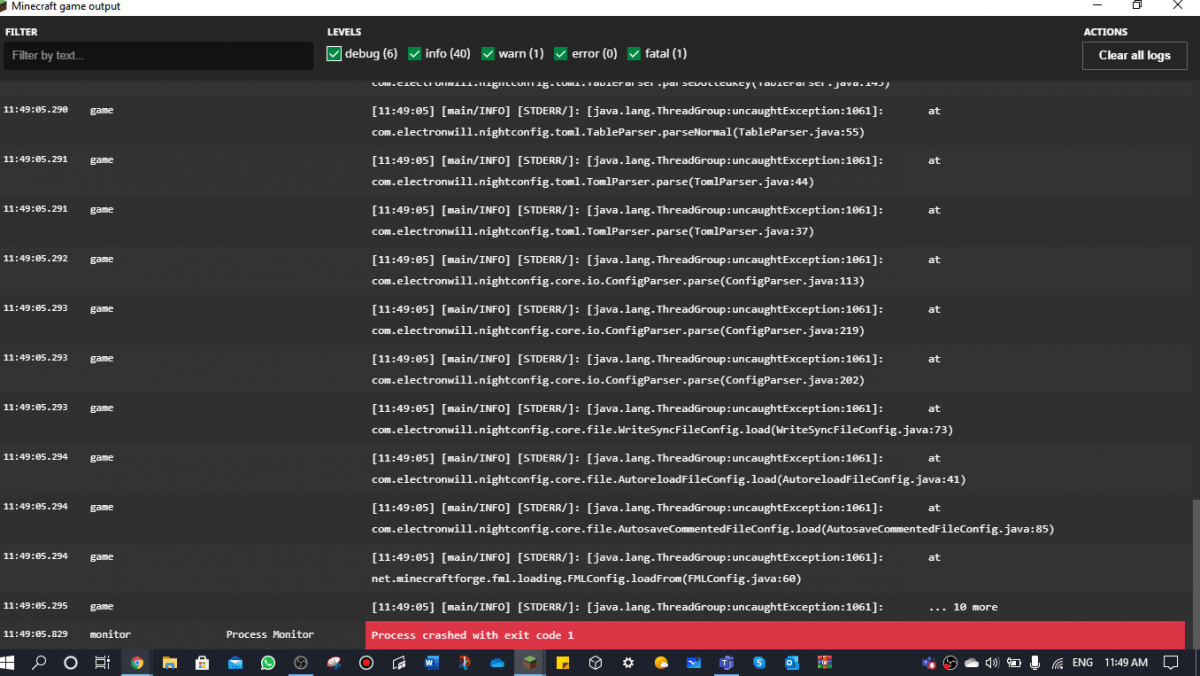Click the Wi-Fi icon in the tray

pos(1057,663)
